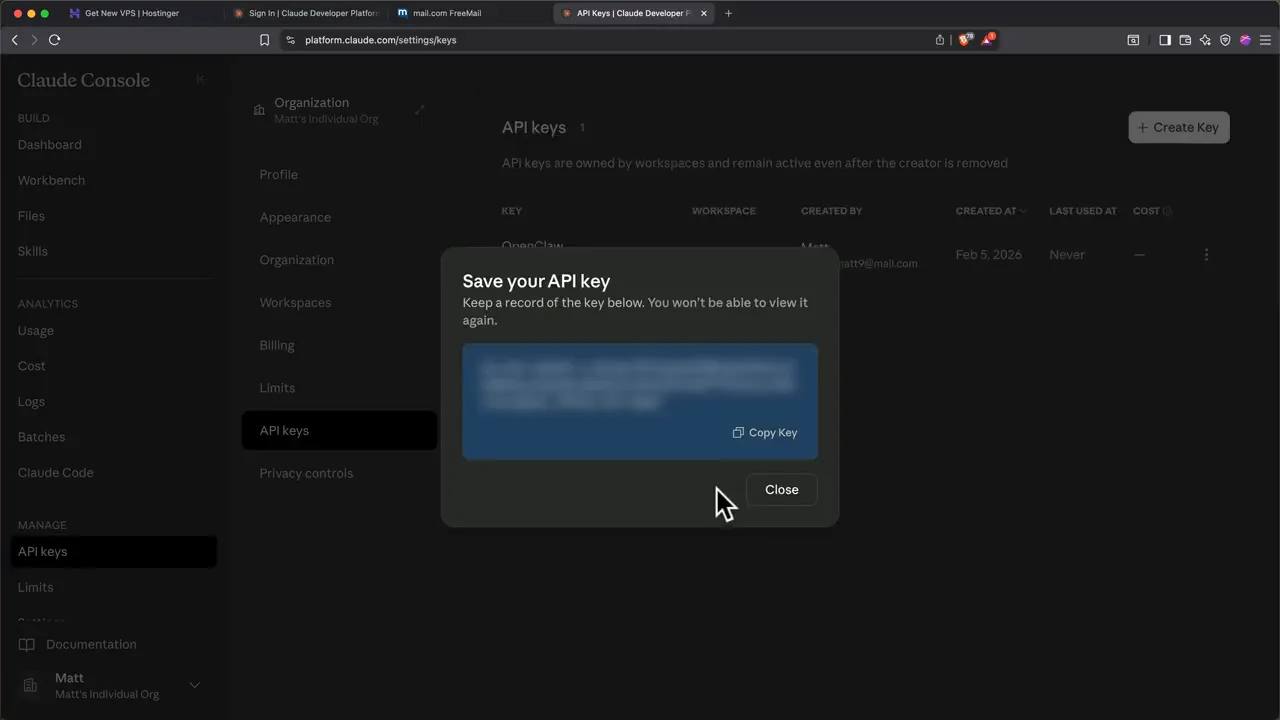Go back in browser history
This screenshot has height=720, width=1280.
point(14,40)
